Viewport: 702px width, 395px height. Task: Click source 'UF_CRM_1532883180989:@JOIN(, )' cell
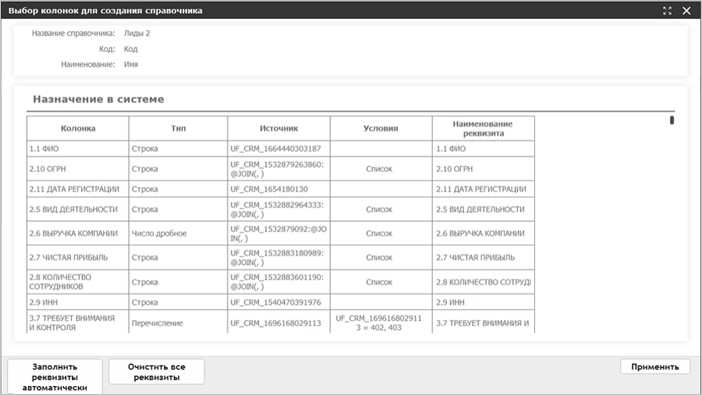point(278,258)
